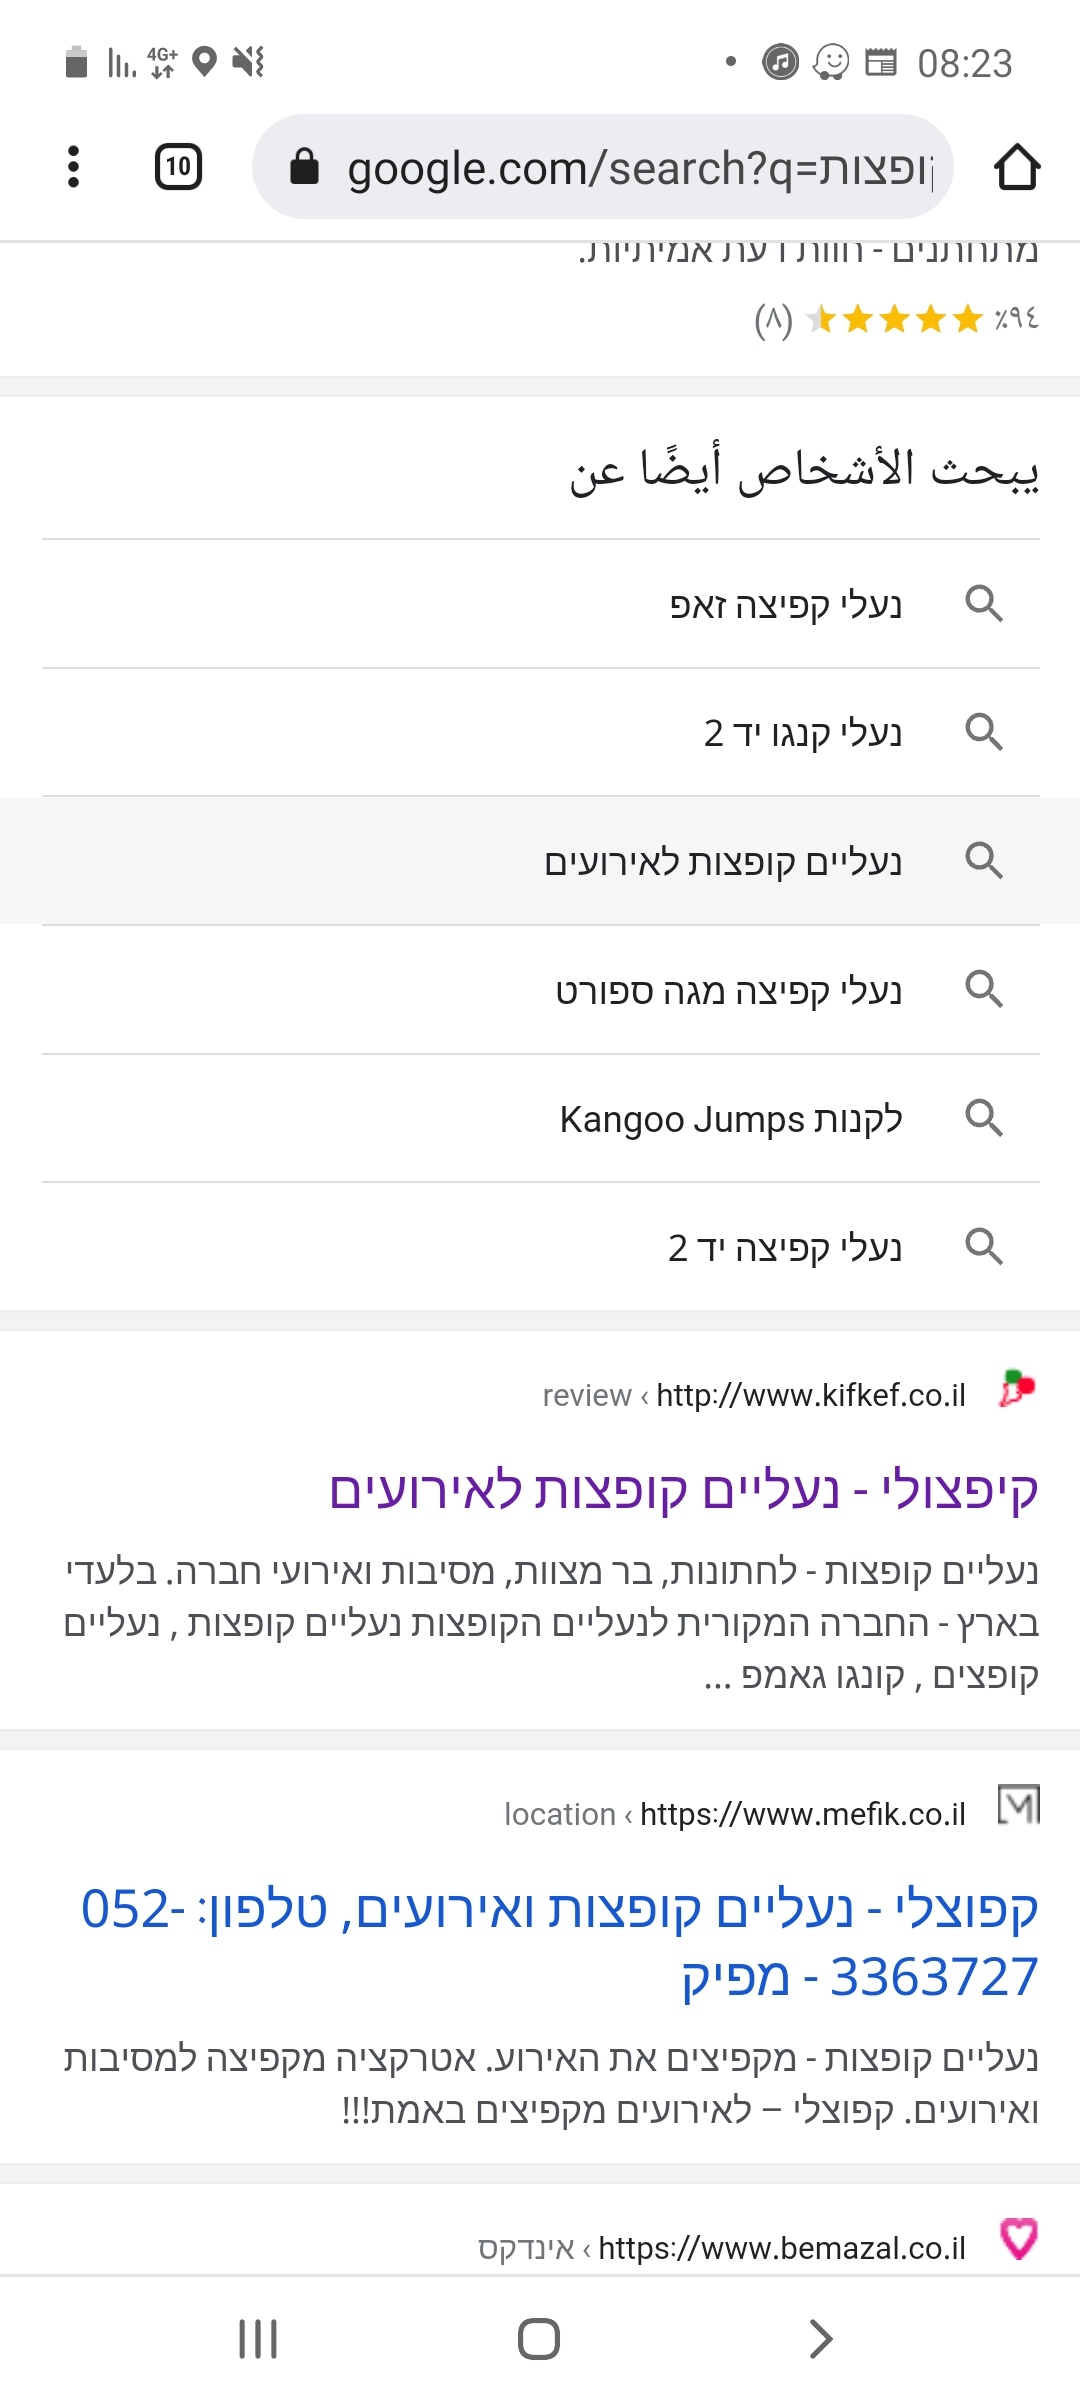
Task: Select suggestion 'נעלי קפיצה מגה ספורט'
Action: point(728,991)
